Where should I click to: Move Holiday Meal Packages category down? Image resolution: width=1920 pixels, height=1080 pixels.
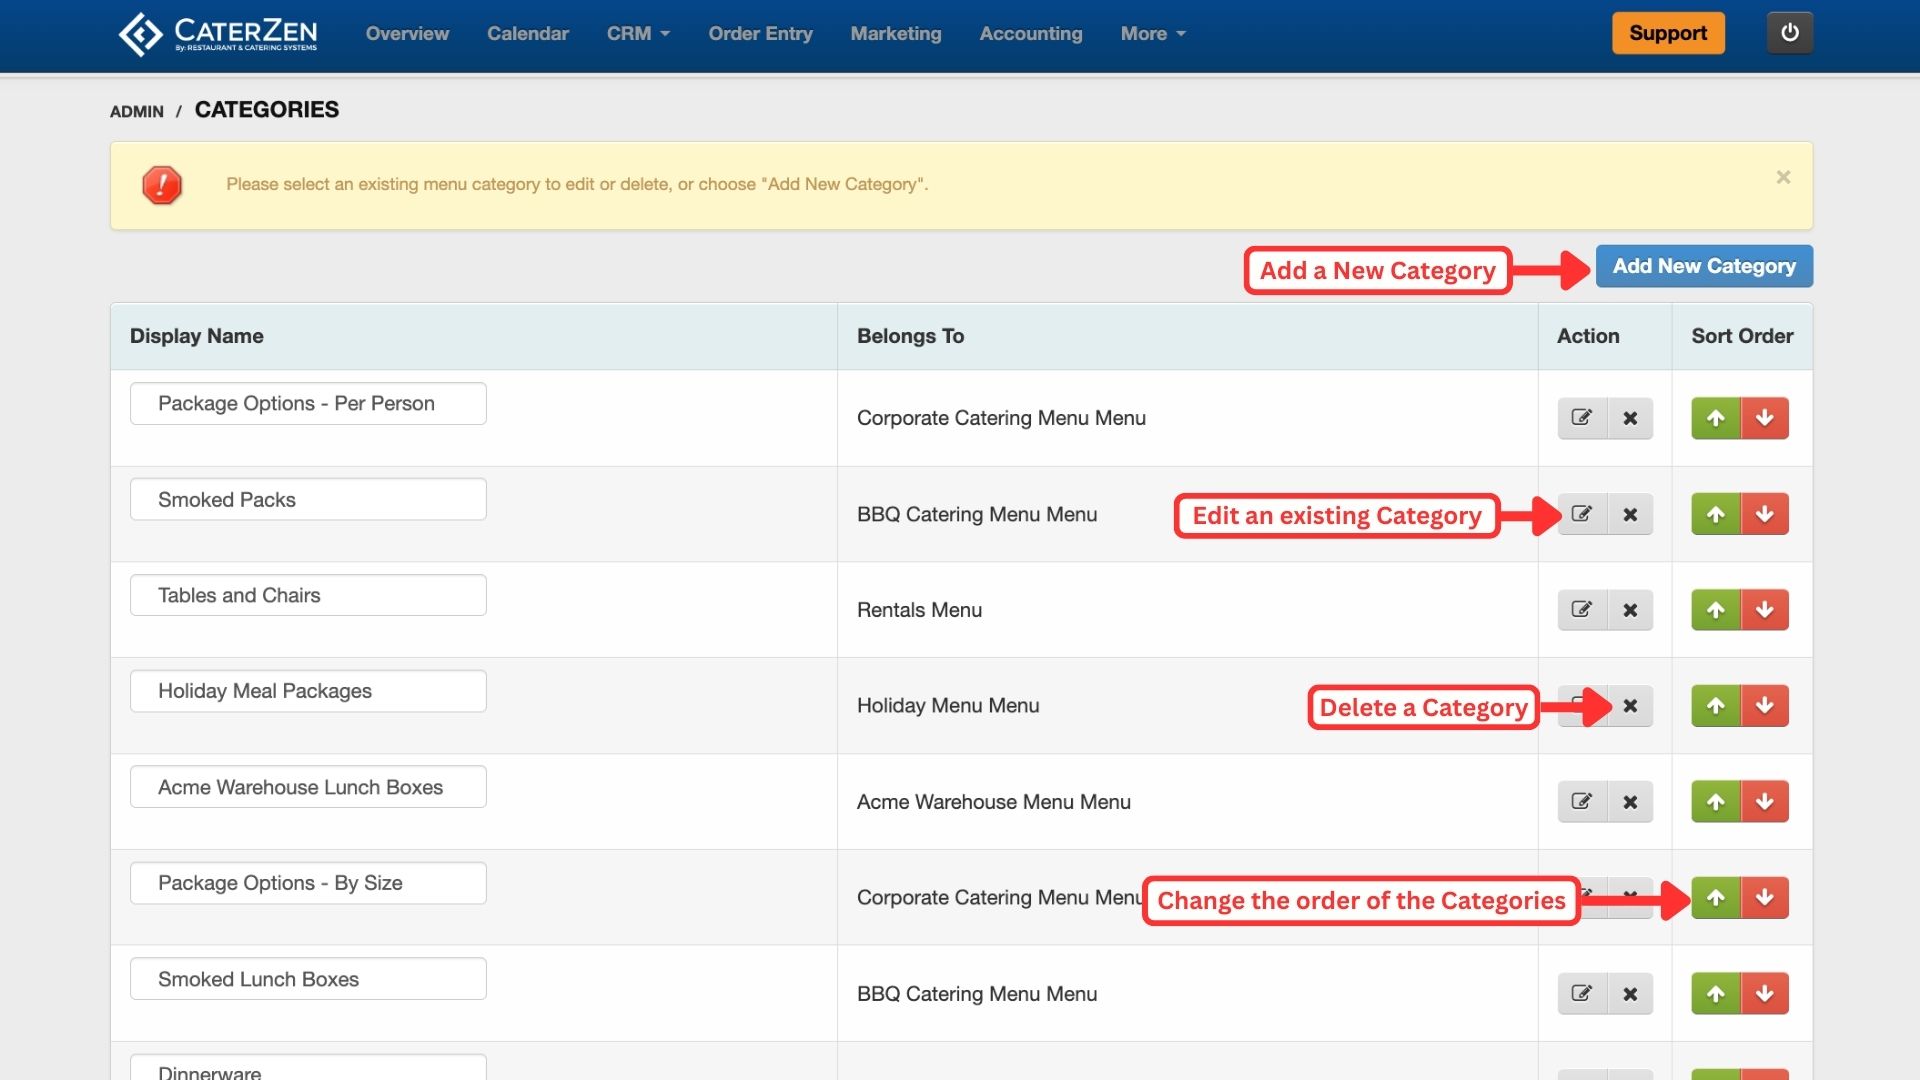click(1765, 706)
